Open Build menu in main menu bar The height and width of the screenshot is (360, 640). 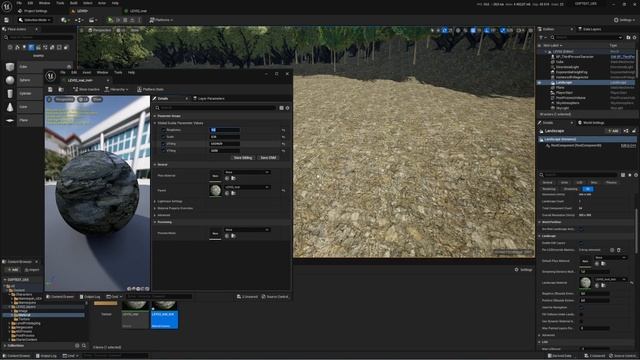click(x=73, y=3)
